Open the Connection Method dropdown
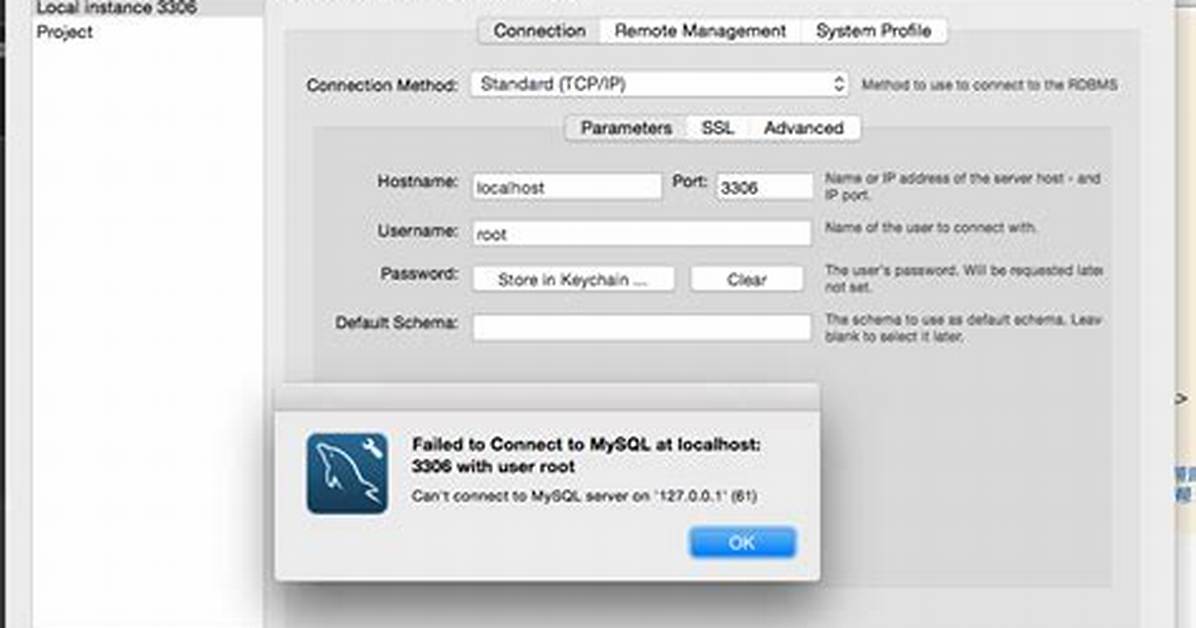This screenshot has height=628, width=1196. (659, 84)
